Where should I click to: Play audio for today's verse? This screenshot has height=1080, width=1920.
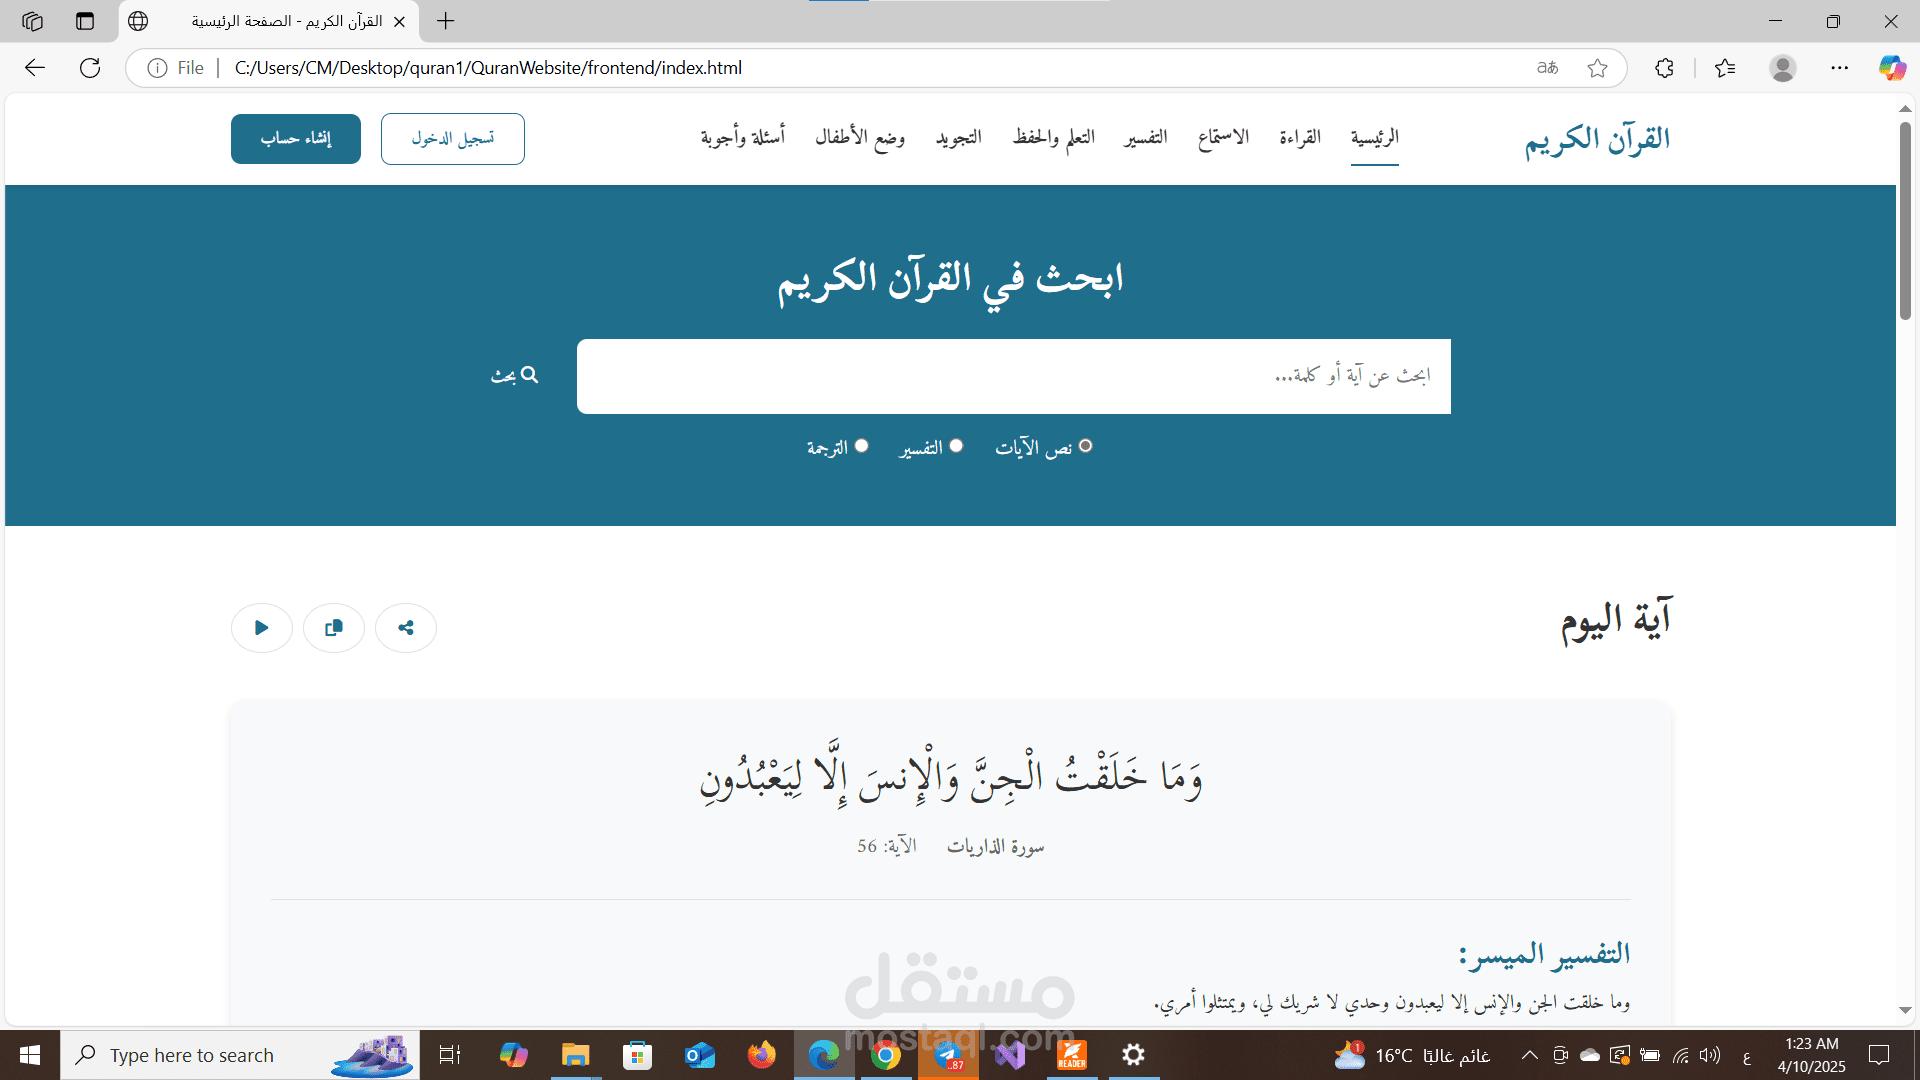261,627
